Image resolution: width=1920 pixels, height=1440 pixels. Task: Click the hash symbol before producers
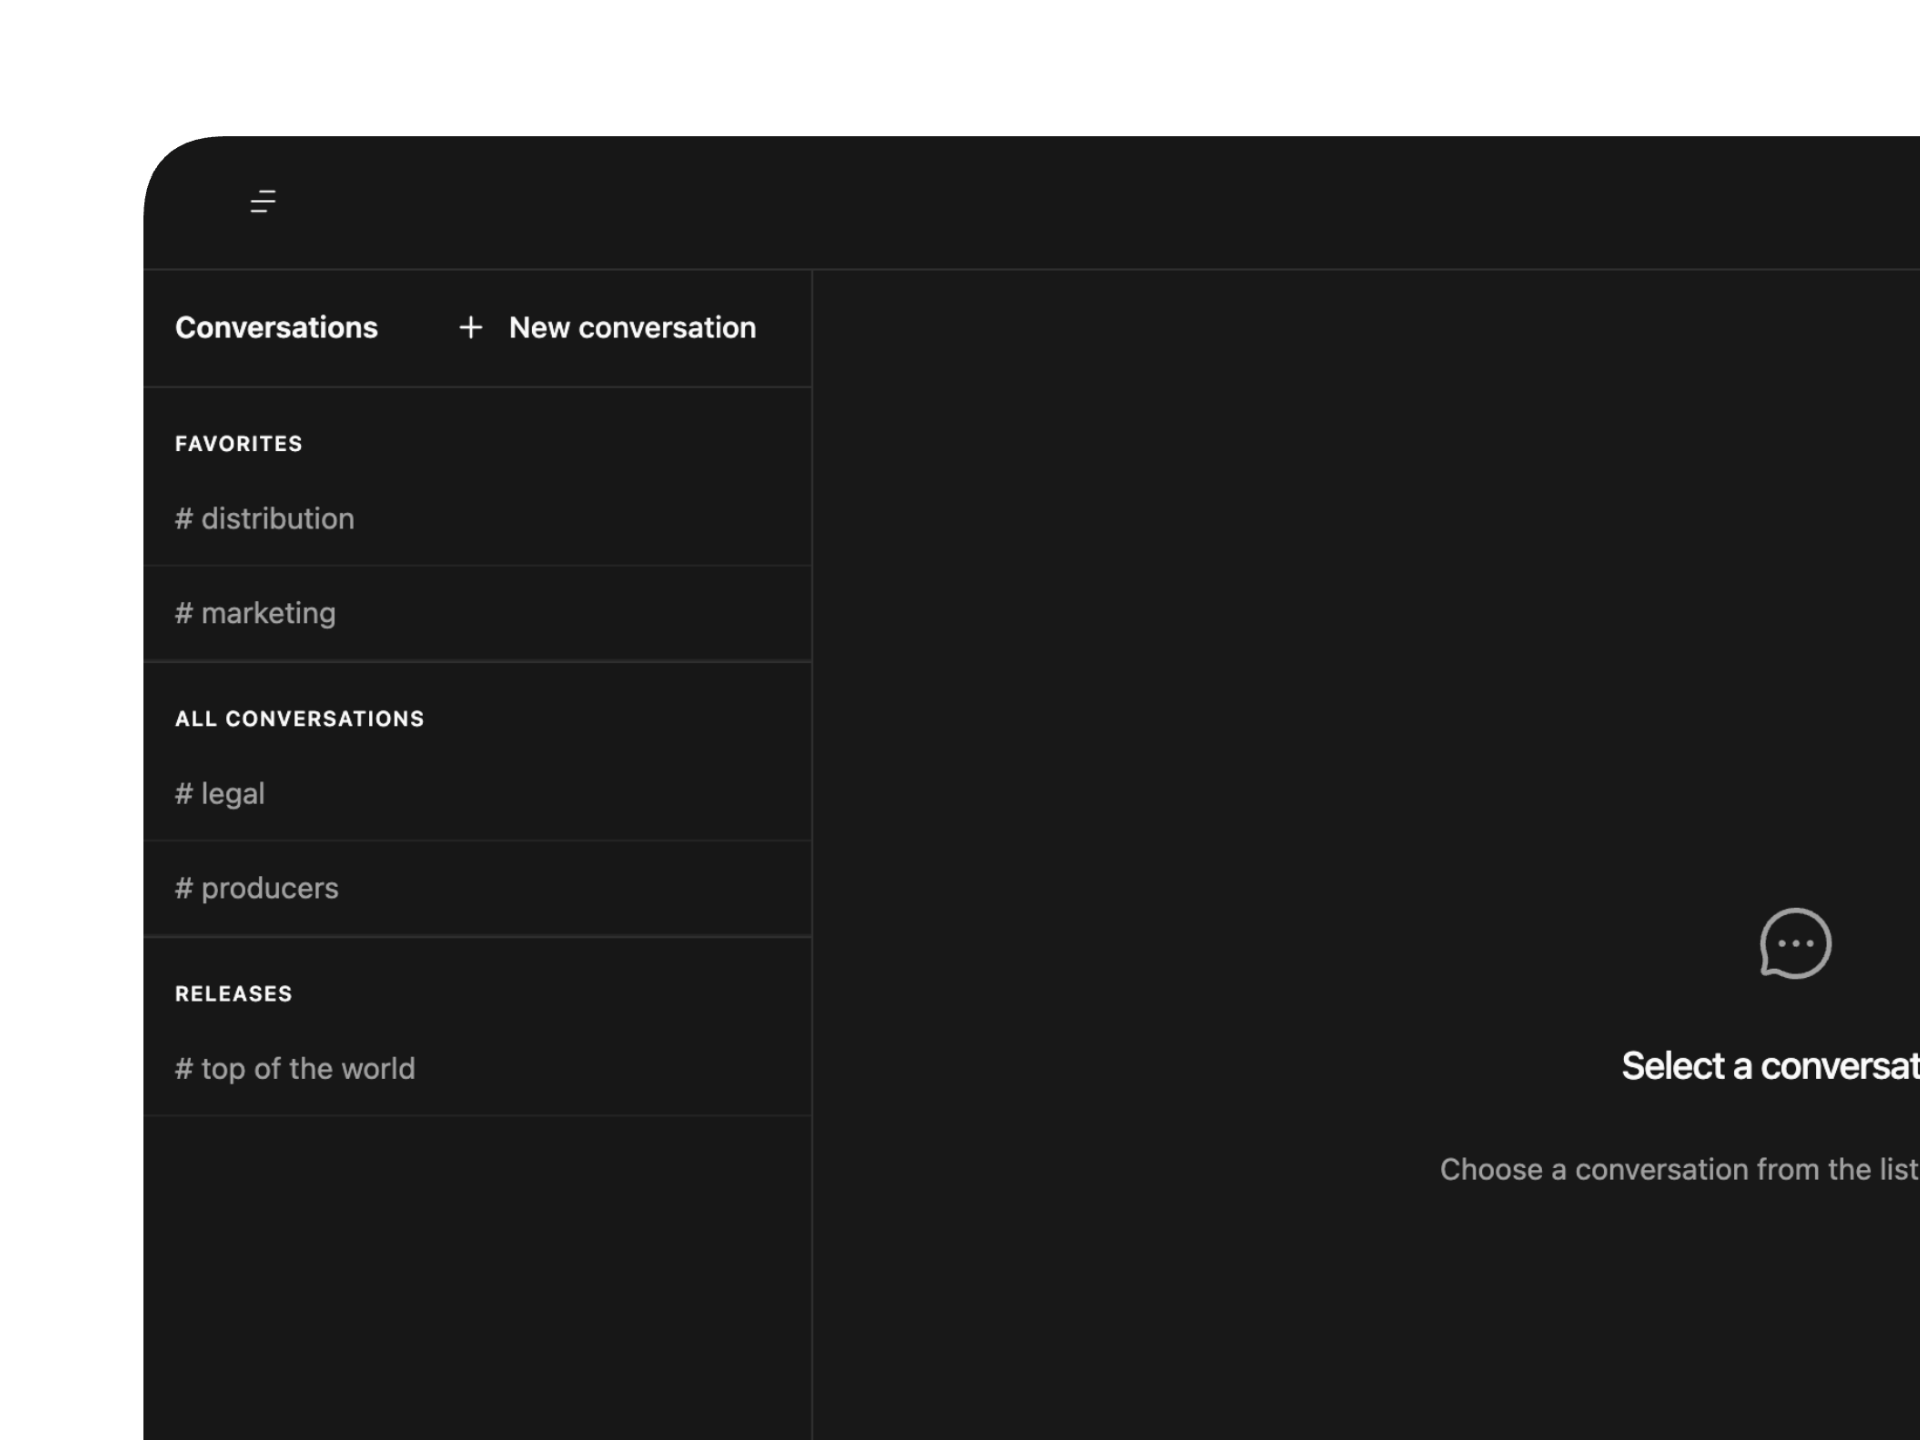point(184,888)
